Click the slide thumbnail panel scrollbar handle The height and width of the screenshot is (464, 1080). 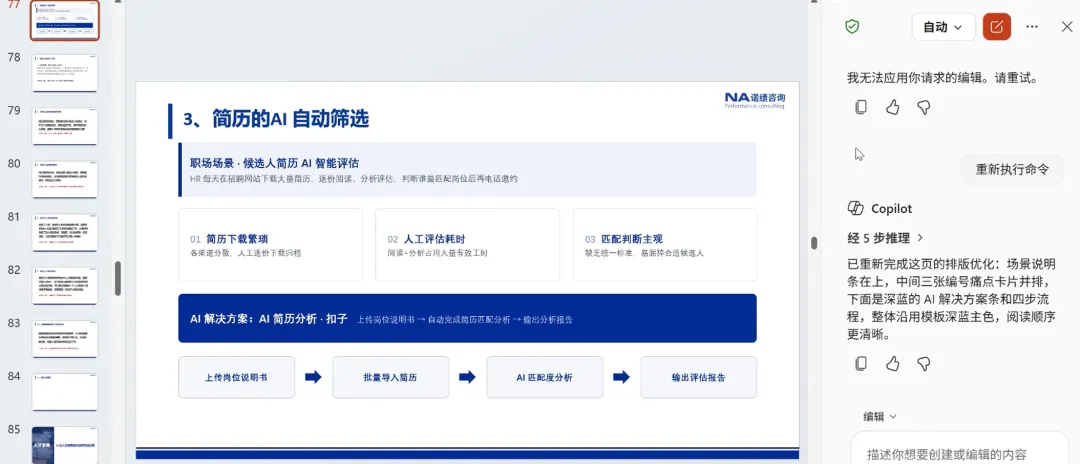click(x=118, y=278)
